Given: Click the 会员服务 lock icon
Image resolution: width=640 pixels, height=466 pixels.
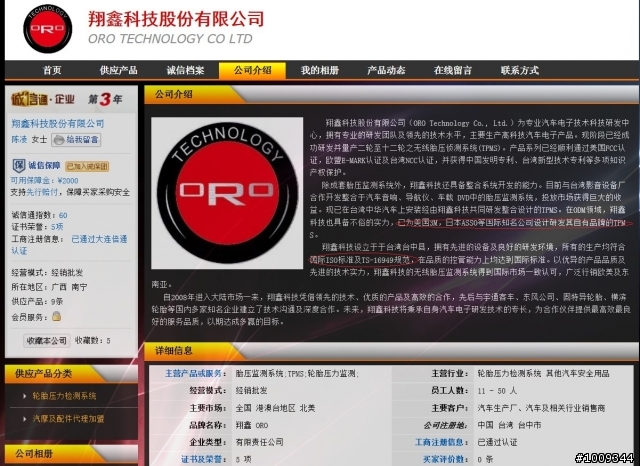Looking at the screenshot, I should pyautogui.click(x=56, y=316).
